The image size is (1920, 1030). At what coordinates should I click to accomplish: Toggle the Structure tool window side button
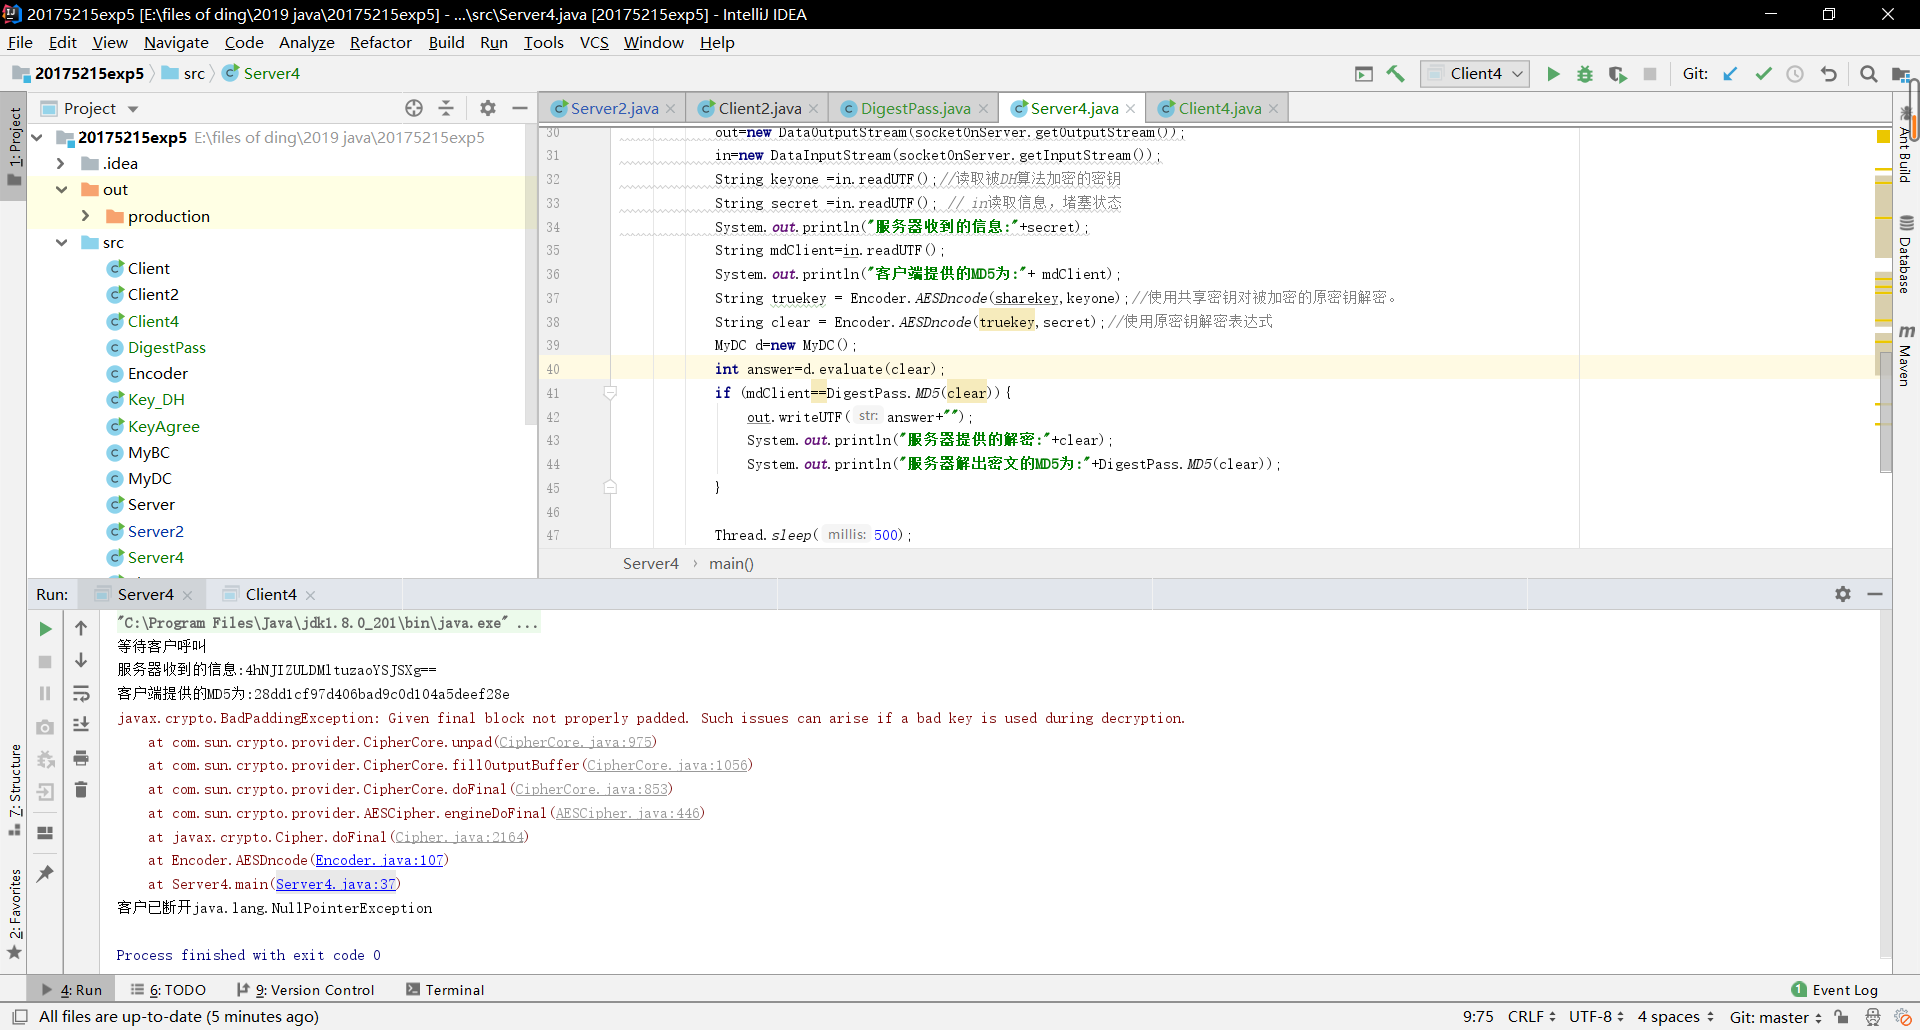click(14, 790)
